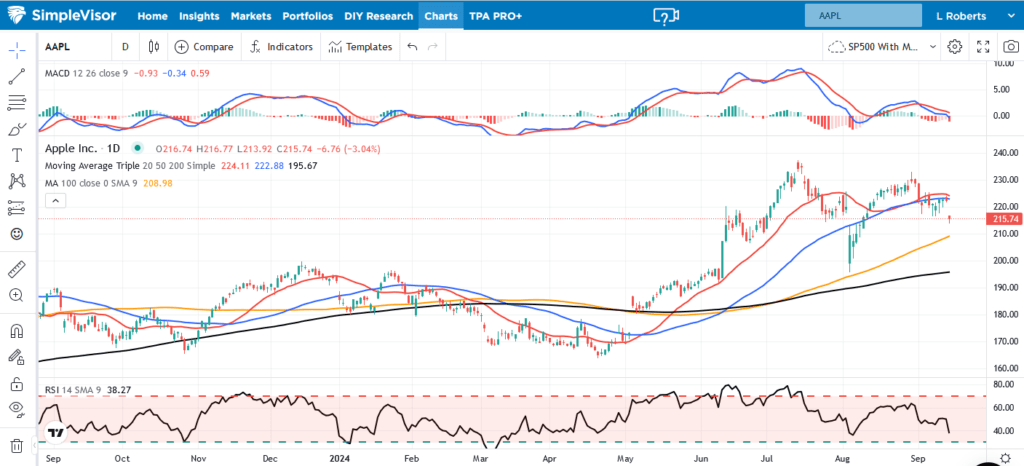Click the SimpleVisor logo
Viewport: 1024px width, 466px height.
(x=64, y=15)
